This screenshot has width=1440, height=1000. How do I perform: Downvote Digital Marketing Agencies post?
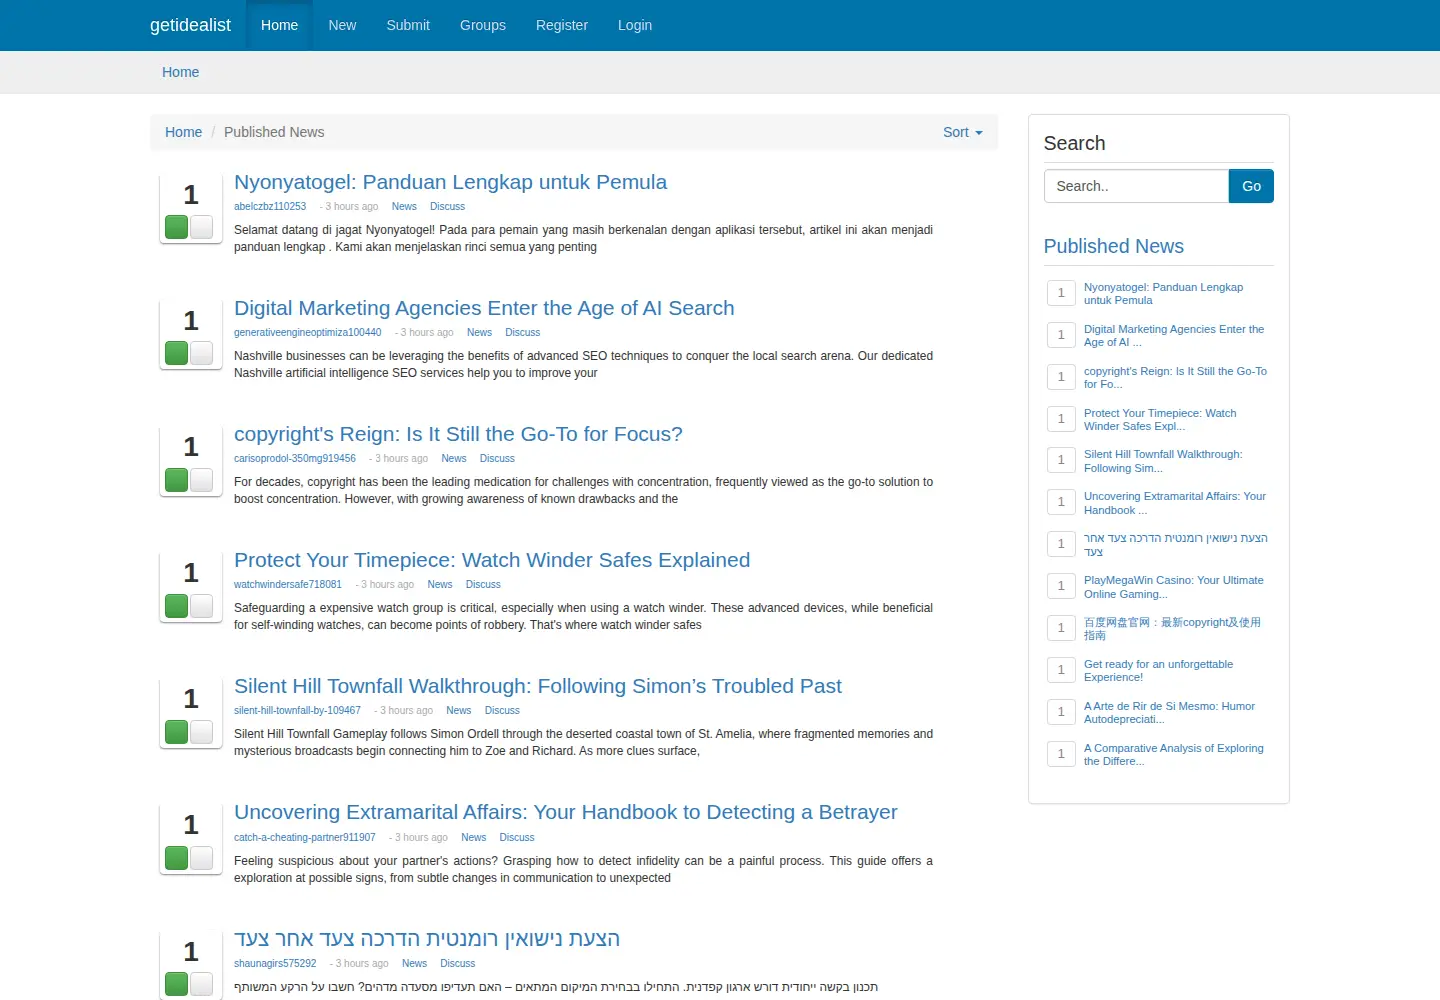tap(201, 353)
